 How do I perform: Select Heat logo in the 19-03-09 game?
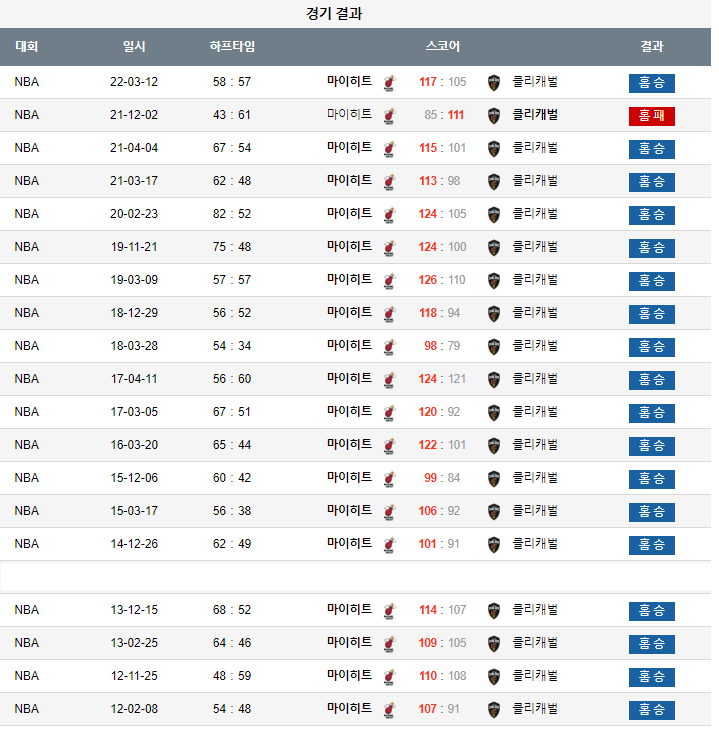pos(389,281)
